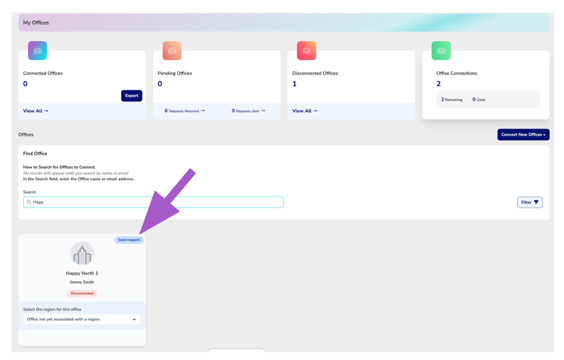Click the Jimmy Smith name
The height and width of the screenshot is (360, 564).
pos(82,282)
